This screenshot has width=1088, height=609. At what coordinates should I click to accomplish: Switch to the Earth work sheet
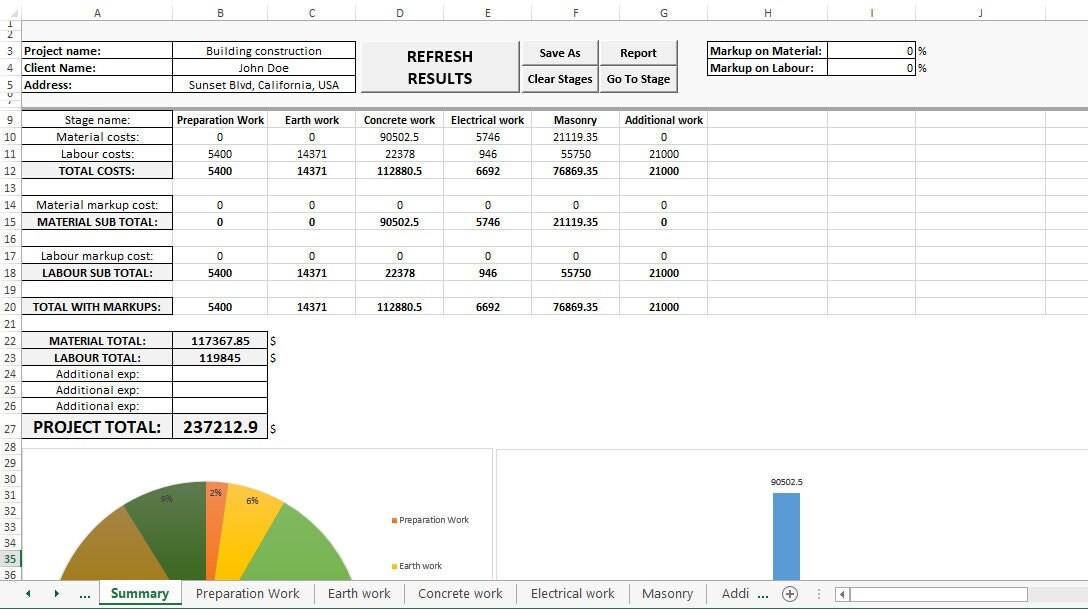tap(358, 594)
